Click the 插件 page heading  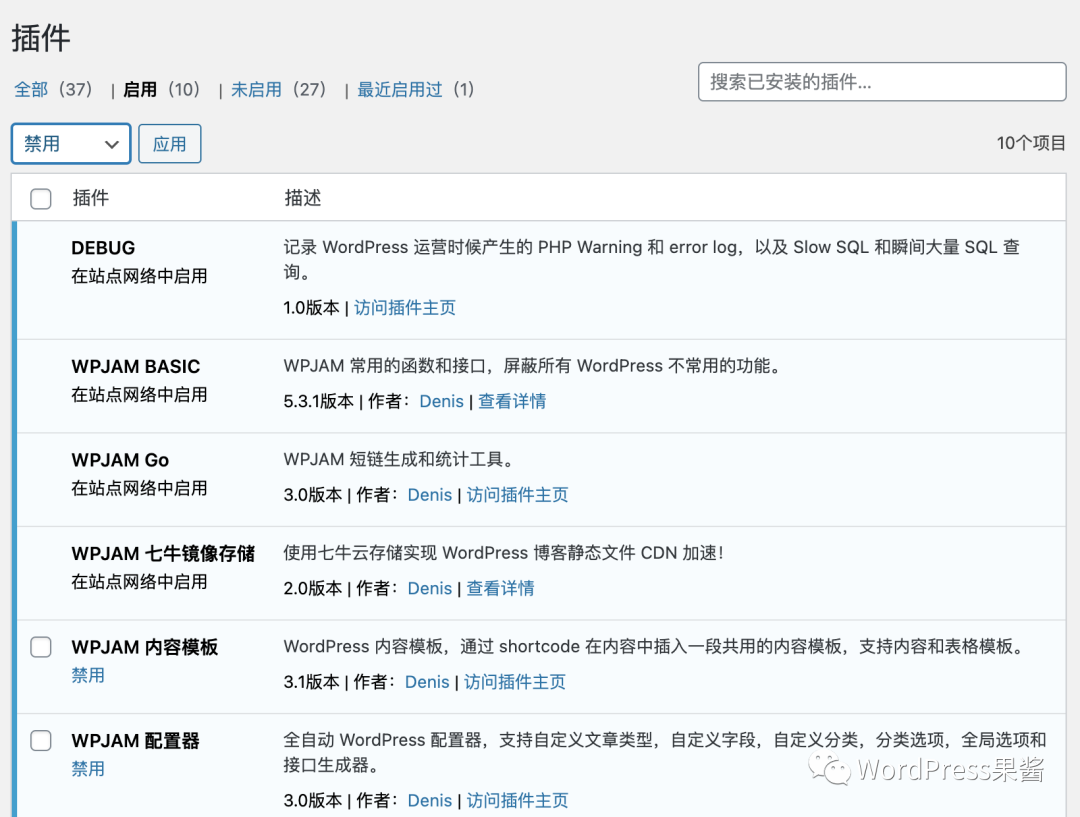coord(41,38)
